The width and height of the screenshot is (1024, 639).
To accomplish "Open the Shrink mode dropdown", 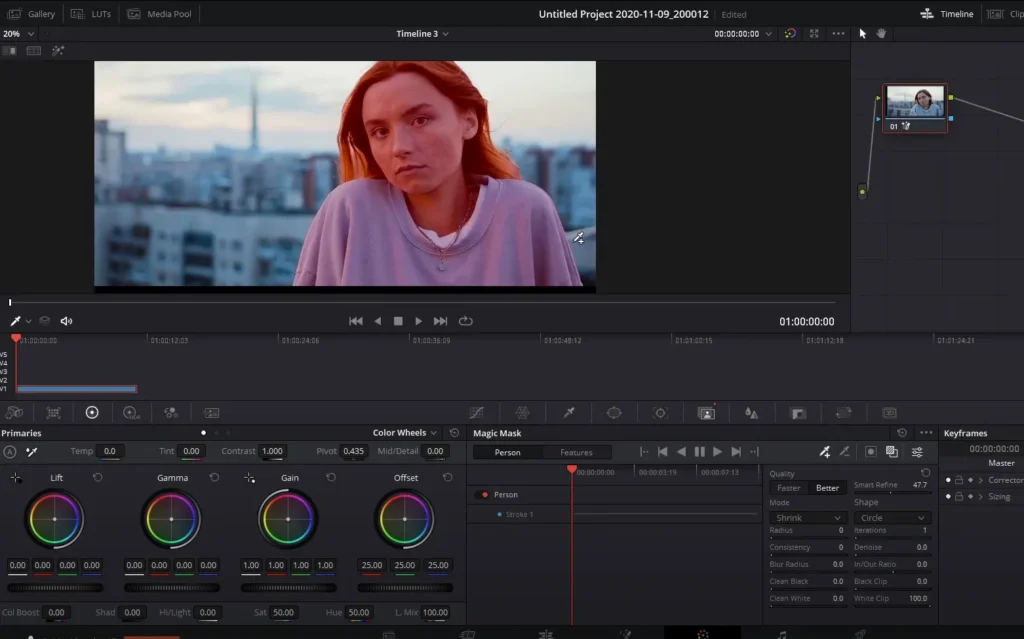I will (808, 518).
